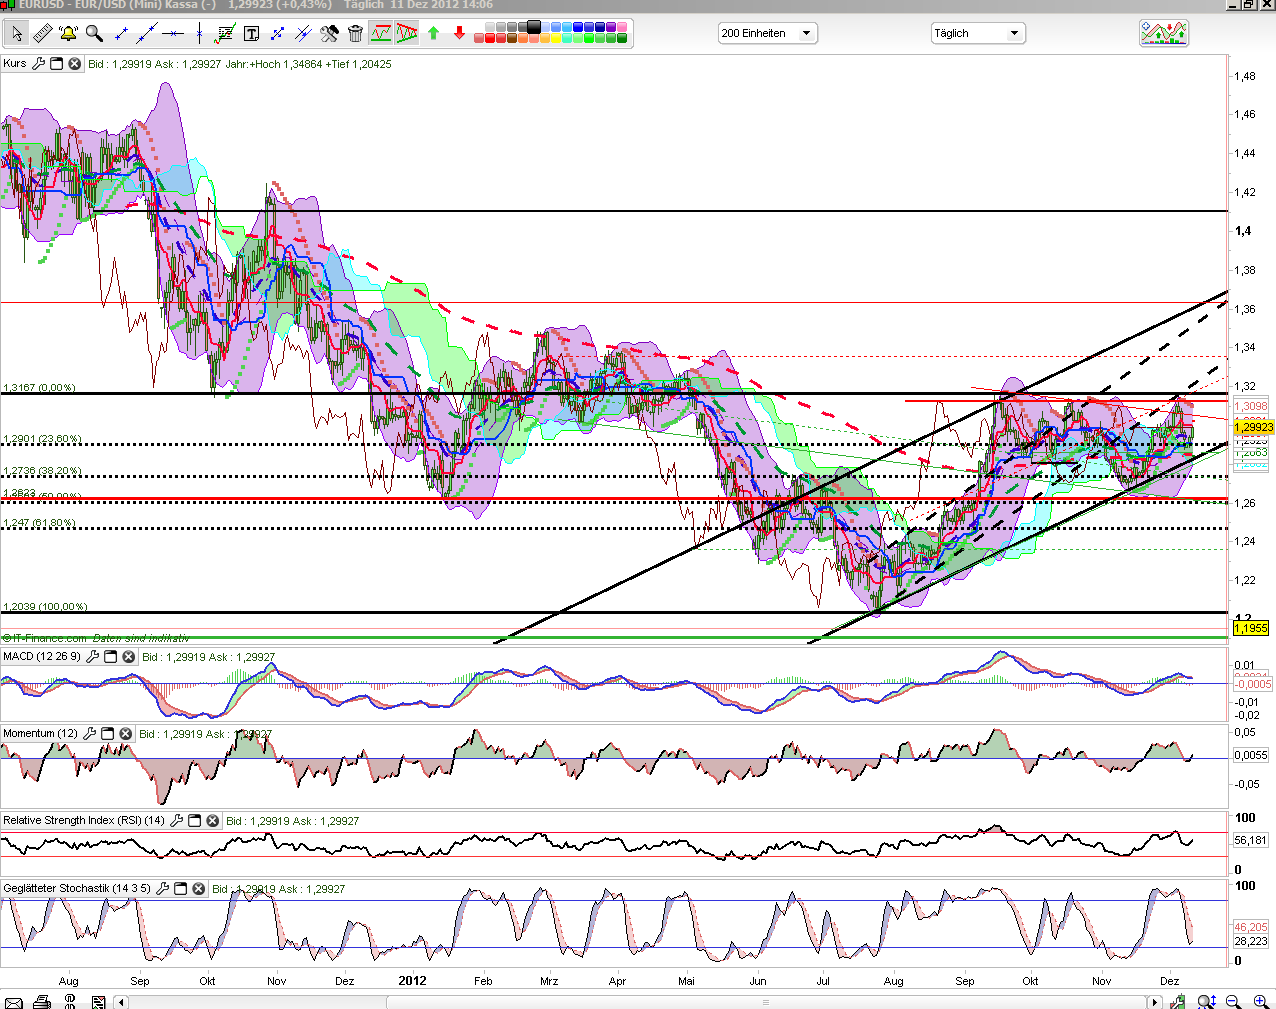Click the 0,0055 momentum value label
Screen dimensions: 1276x1009
[x=1250, y=755]
